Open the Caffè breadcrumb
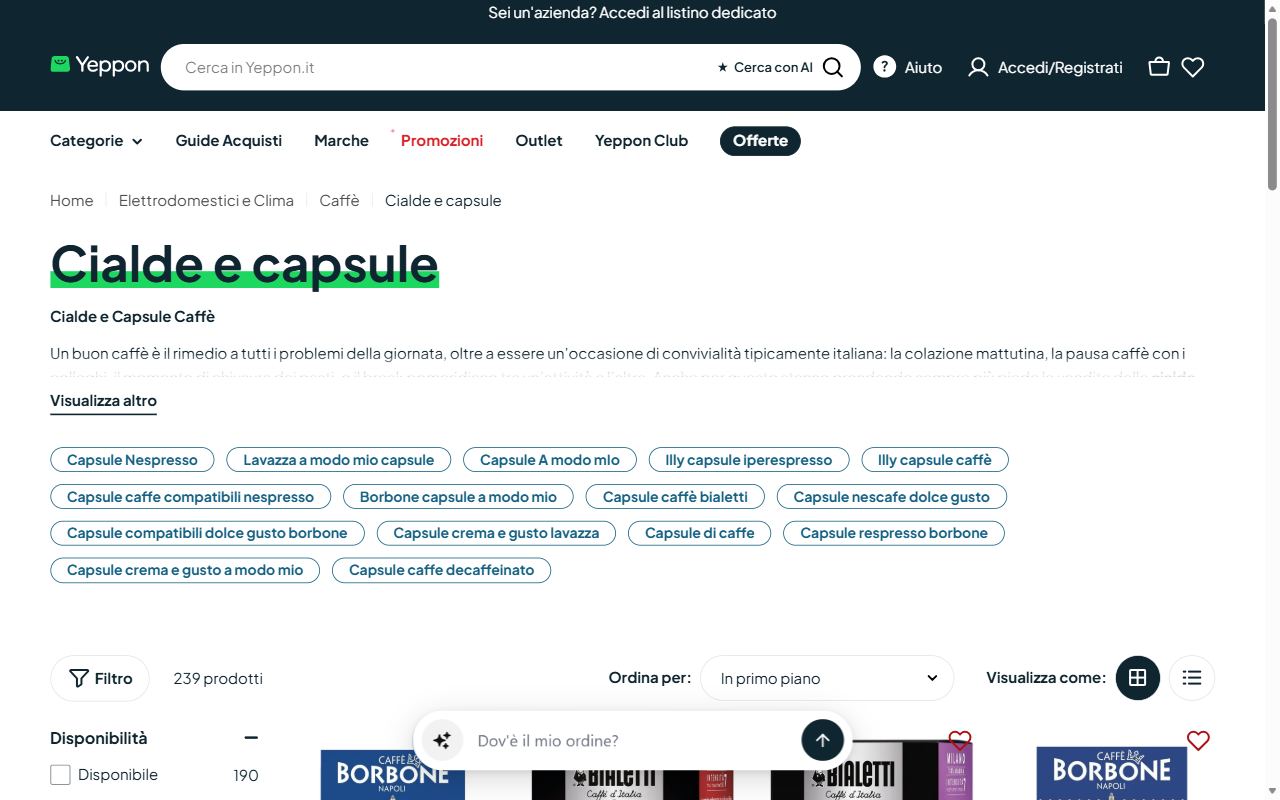The height and width of the screenshot is (800, 1280). click(339, 200)
